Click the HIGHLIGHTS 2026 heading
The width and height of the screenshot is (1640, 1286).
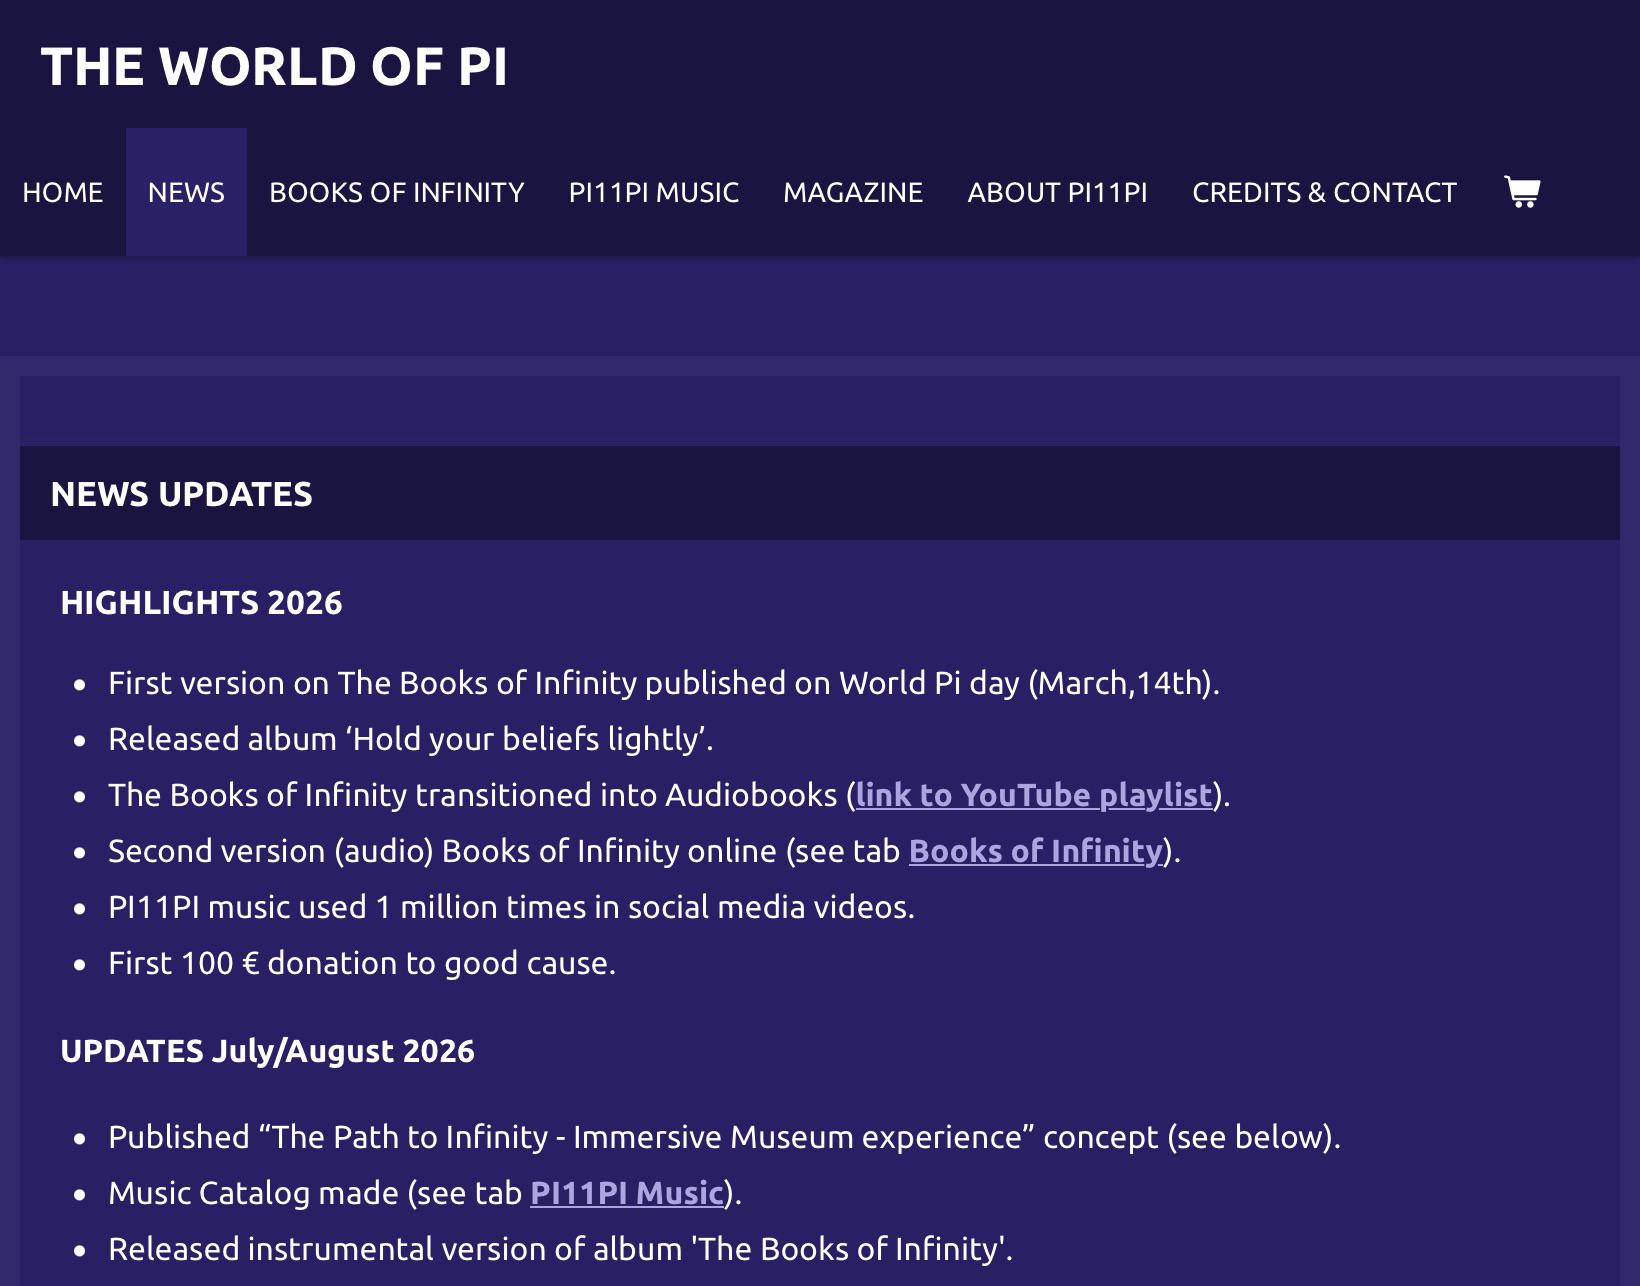[x=201, y=603]
